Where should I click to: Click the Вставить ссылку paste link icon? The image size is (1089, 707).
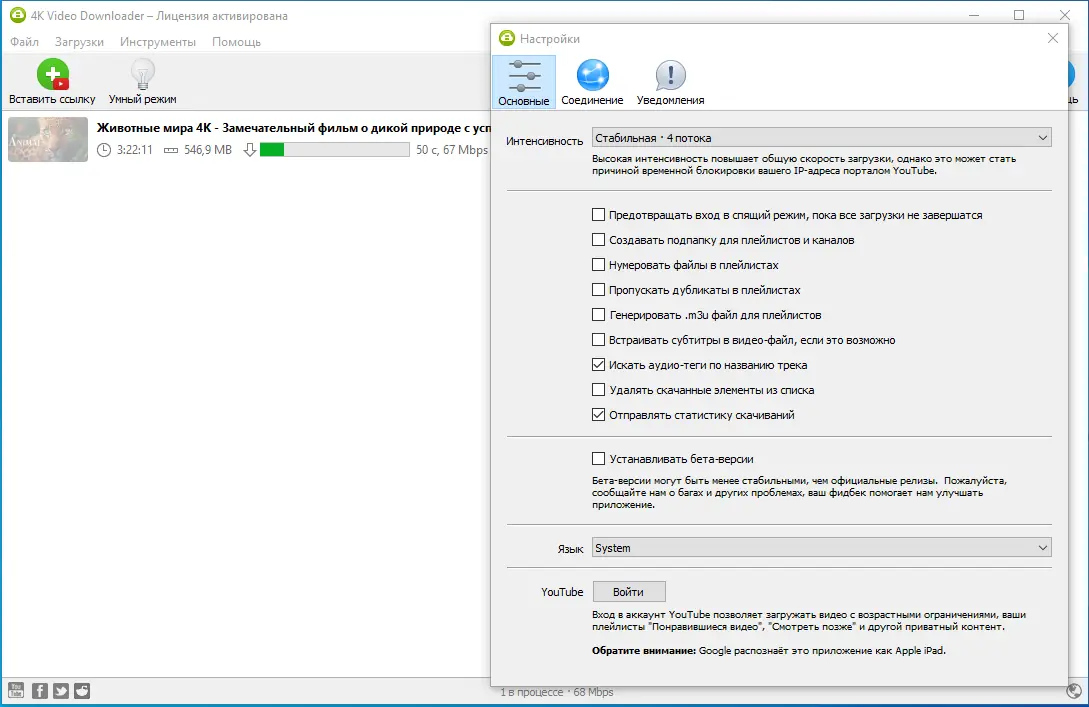tap(53, 74)
